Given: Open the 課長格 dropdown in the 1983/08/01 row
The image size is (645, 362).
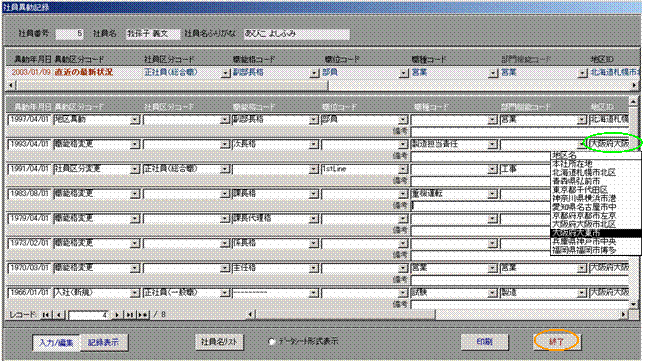Looking at the screenshot, I should click(x=314, y=194).
